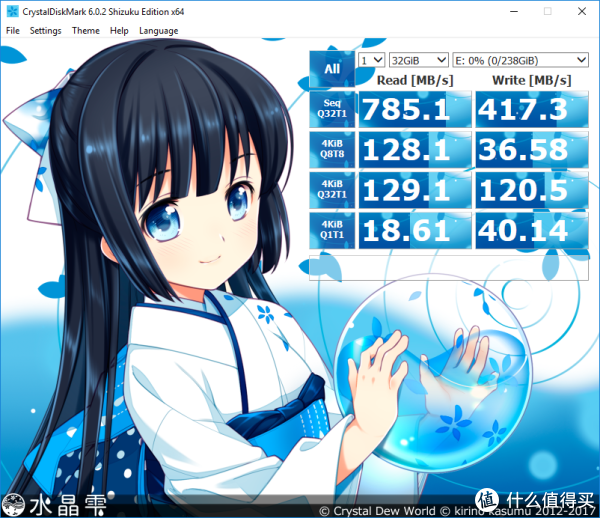
Task: Open the Language menu
Action: tap(158, 31)
